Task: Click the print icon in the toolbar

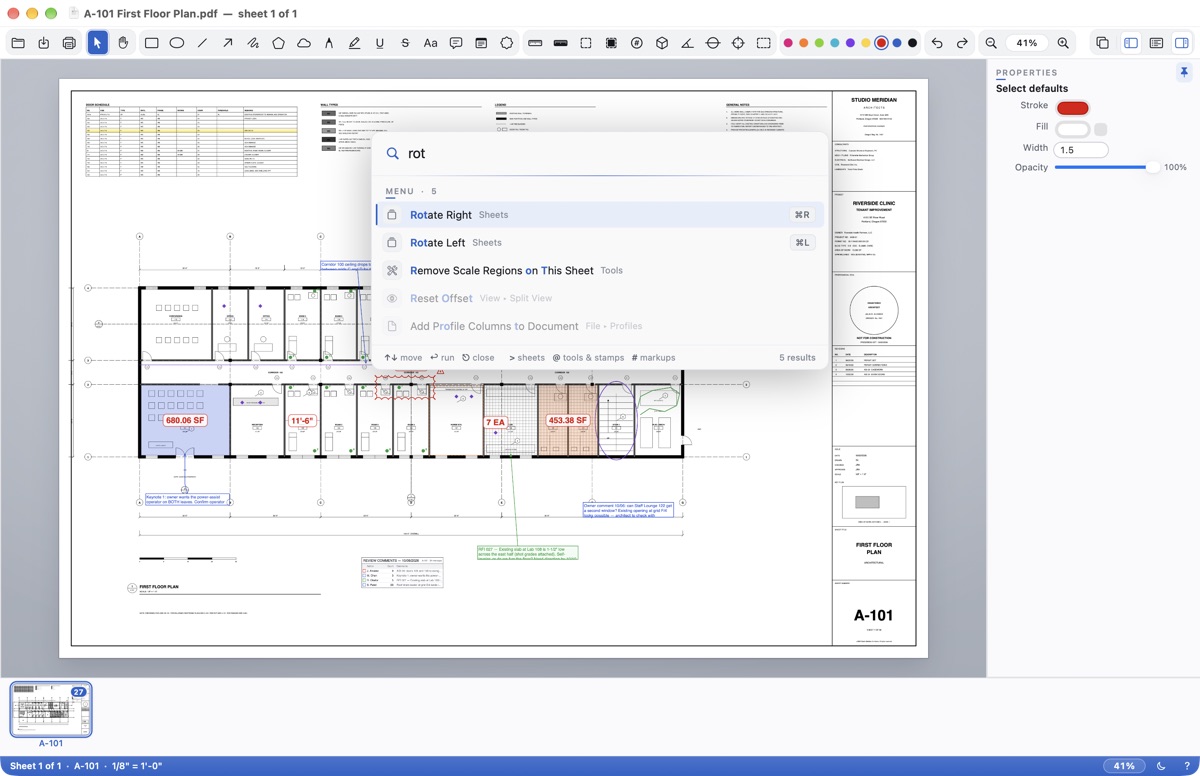Action: point(69,43)
